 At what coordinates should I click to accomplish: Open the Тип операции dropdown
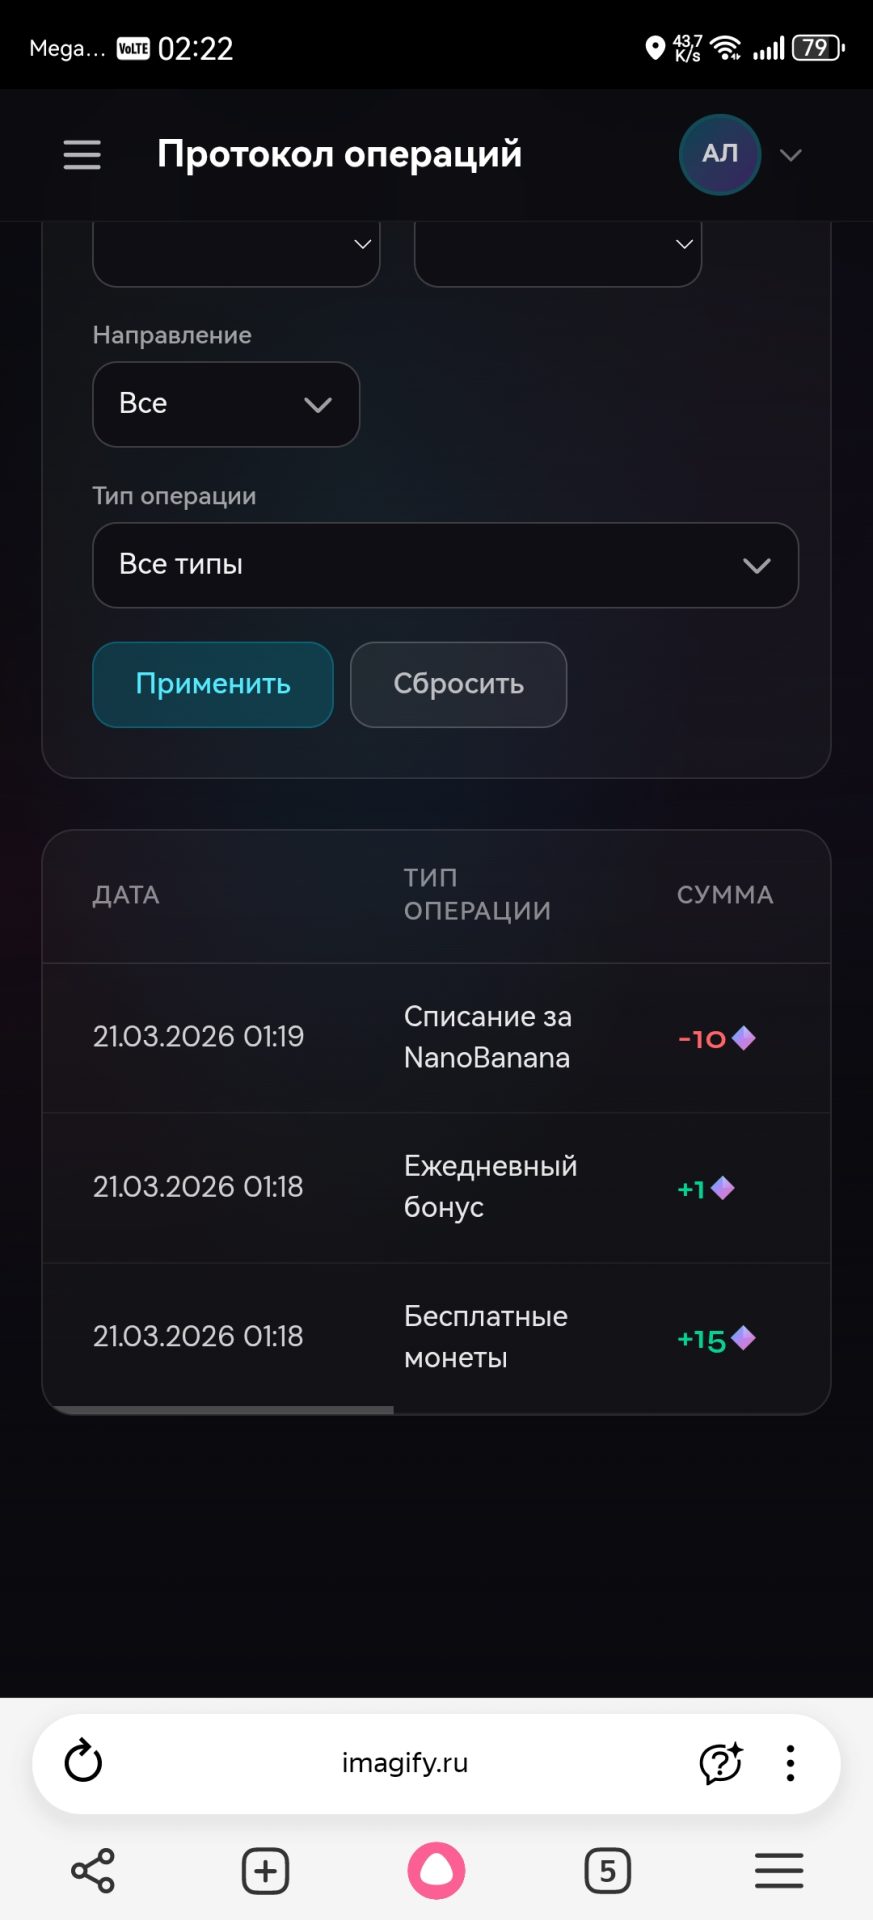click(x=445, y=565)
